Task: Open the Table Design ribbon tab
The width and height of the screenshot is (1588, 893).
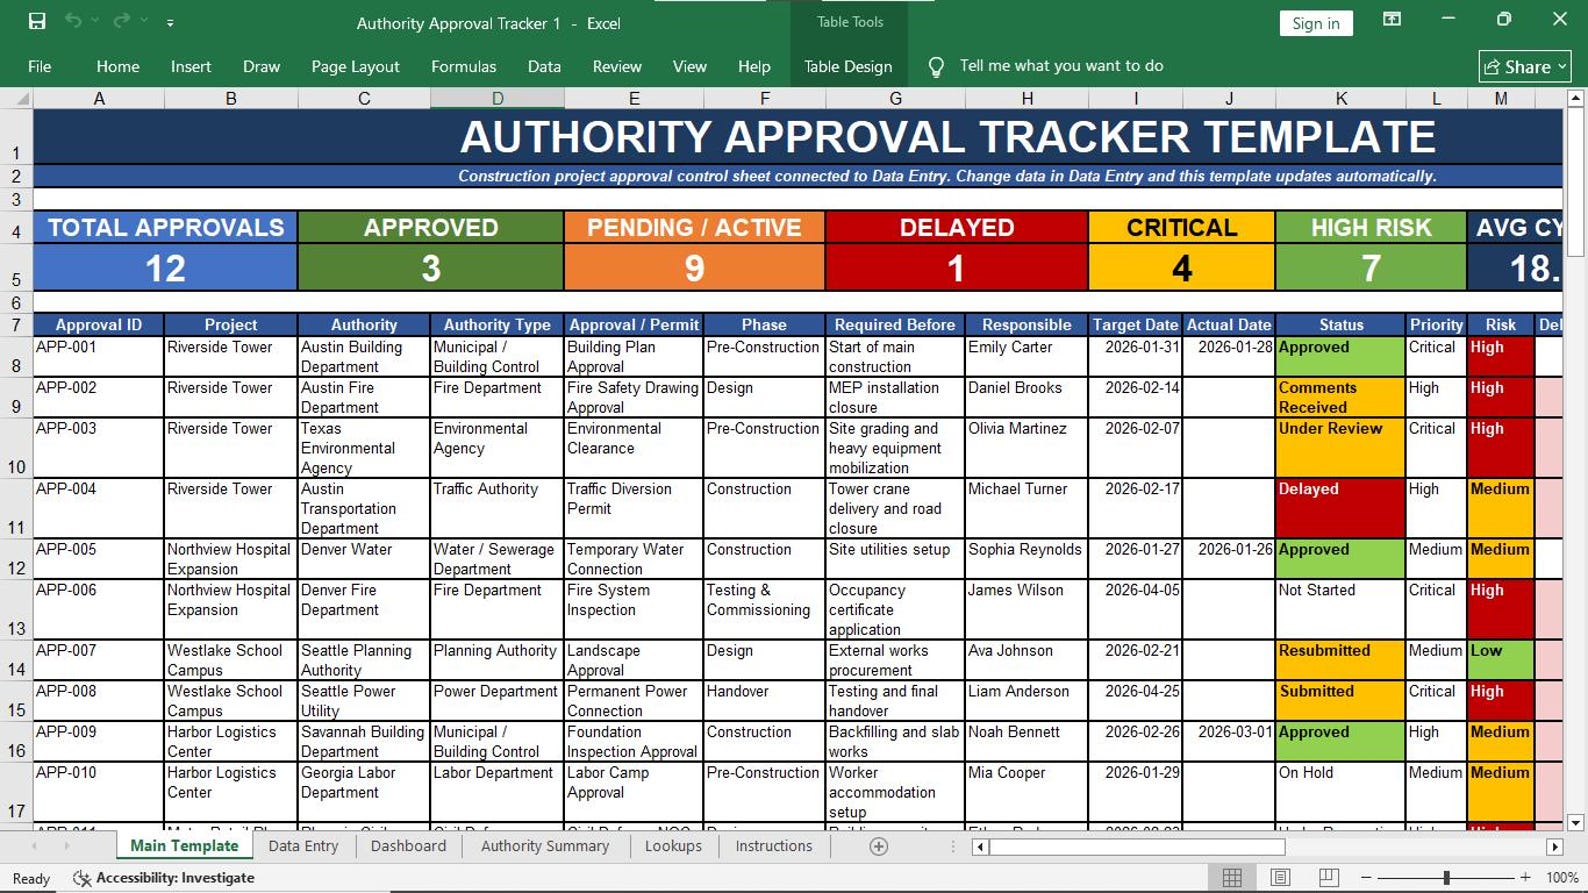Action: [848, 66]
